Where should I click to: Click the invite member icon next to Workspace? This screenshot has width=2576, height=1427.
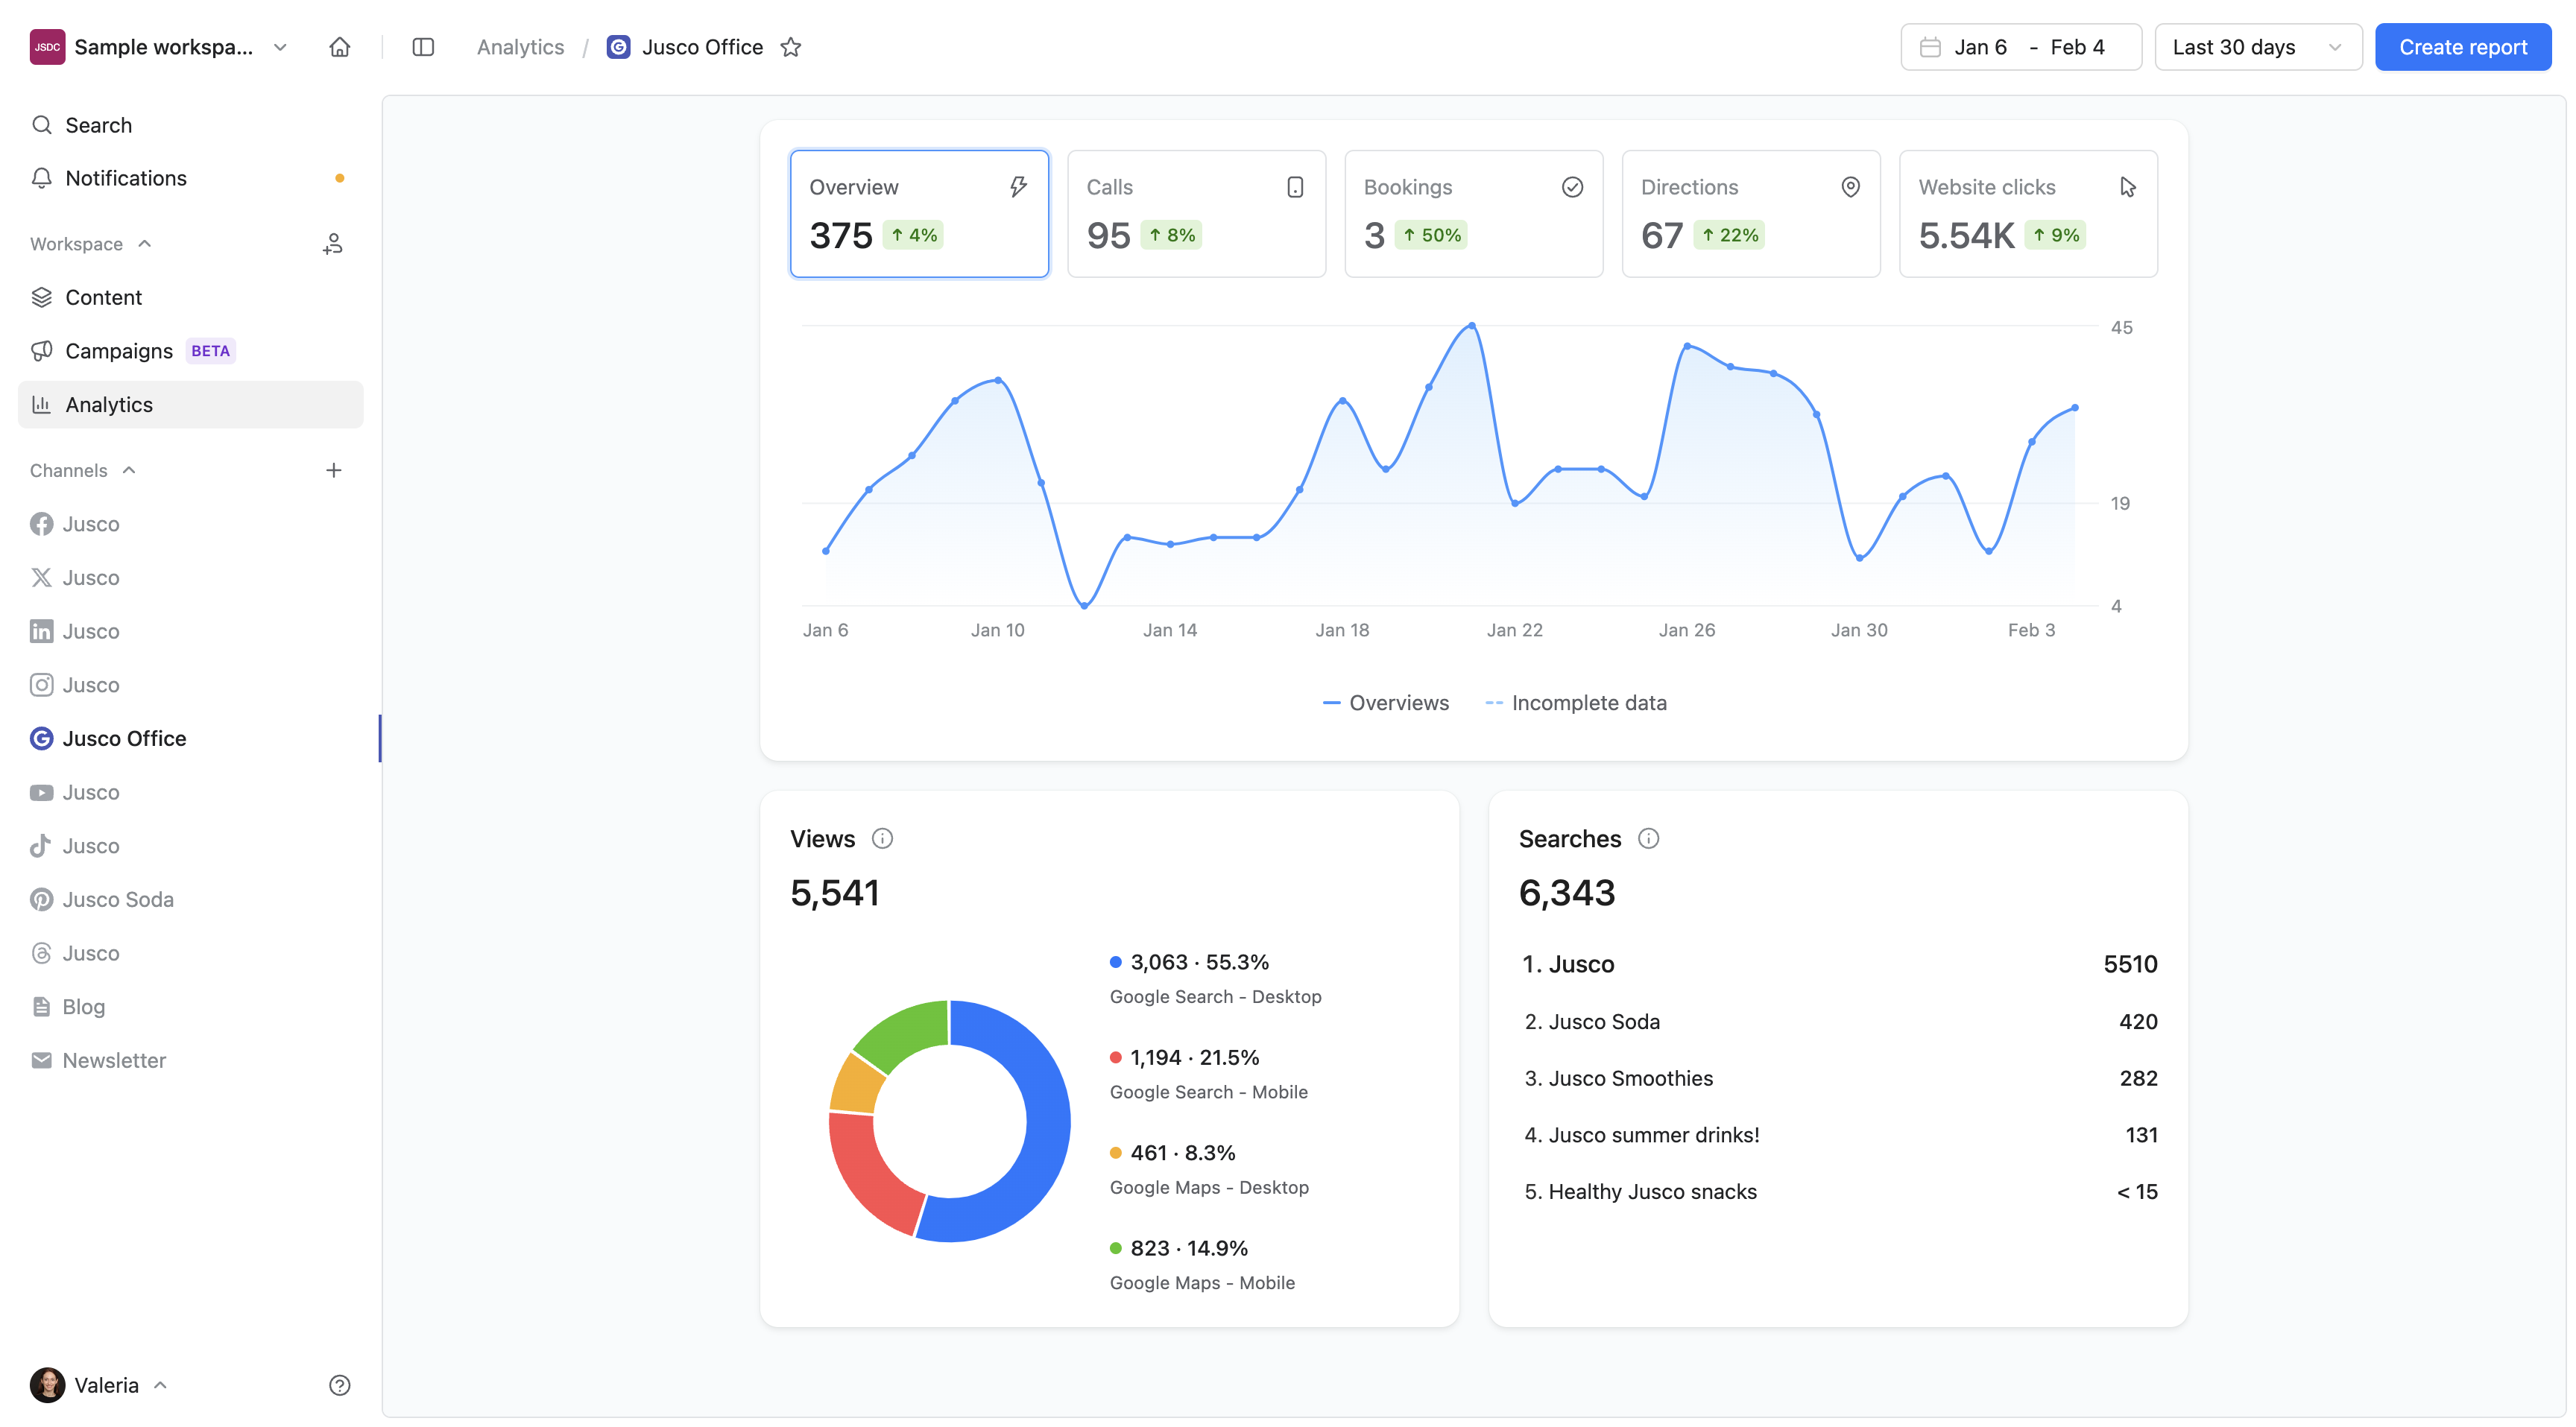tap(333, 244)
